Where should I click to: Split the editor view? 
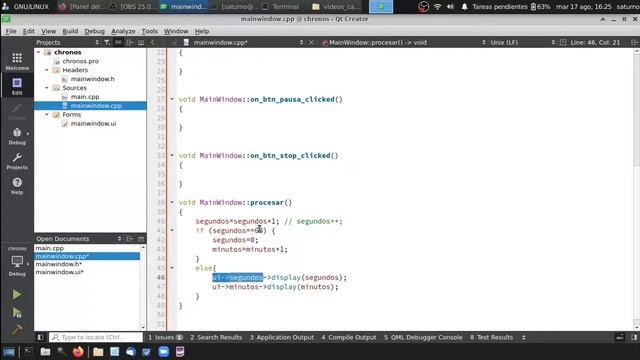[x=634, y=42]
